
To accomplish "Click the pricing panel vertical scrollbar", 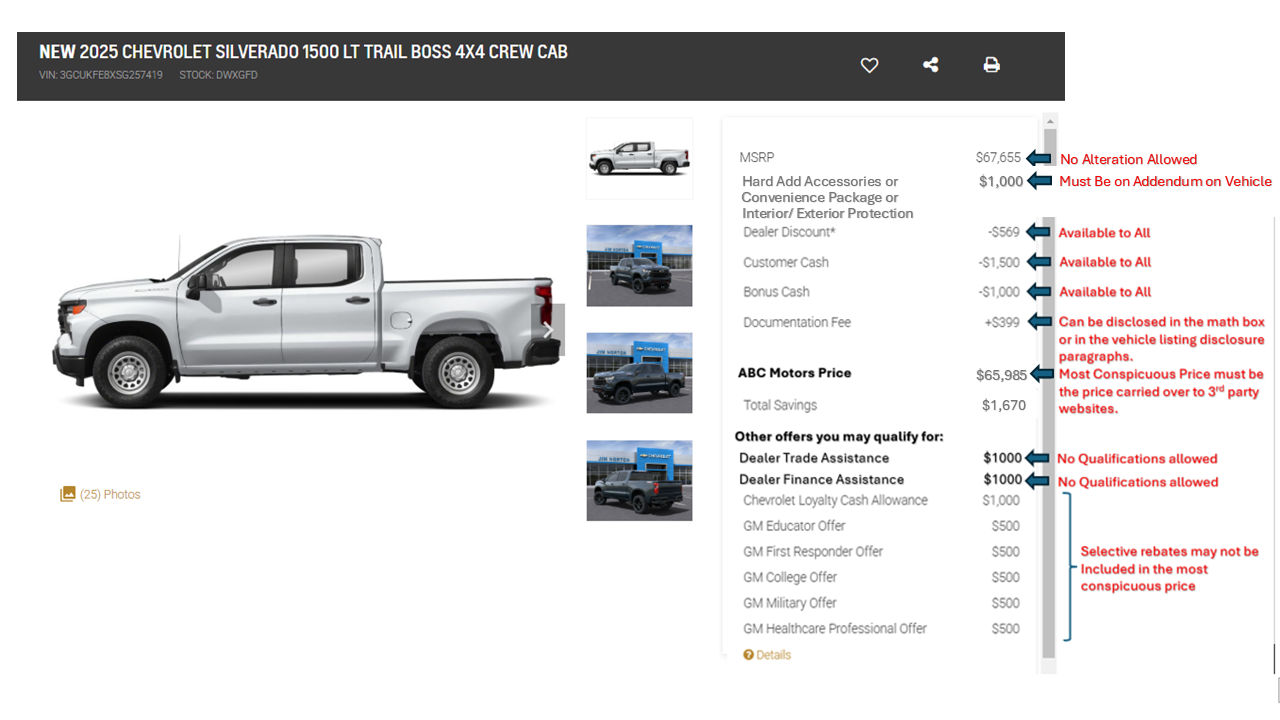I will pos(1049,390).
